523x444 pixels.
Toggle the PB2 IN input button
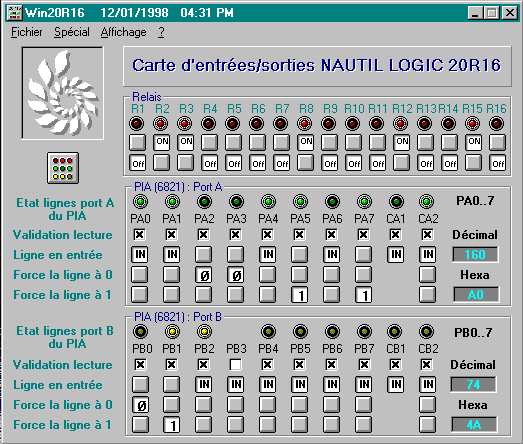click(x=204, y=385)
